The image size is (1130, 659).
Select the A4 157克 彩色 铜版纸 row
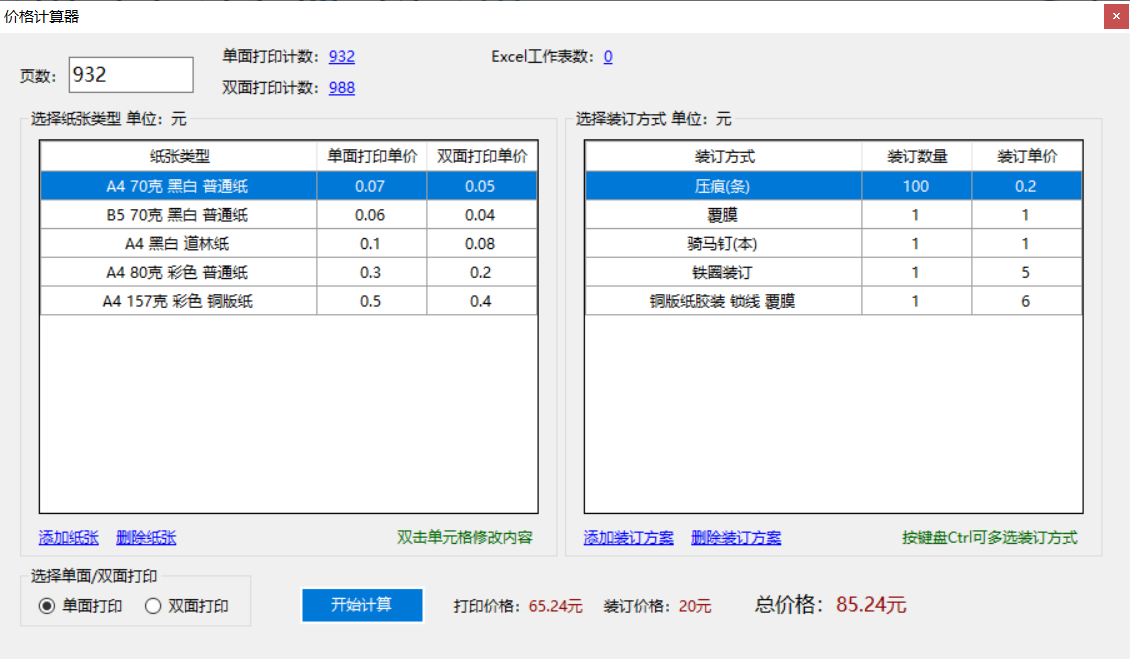289,301
